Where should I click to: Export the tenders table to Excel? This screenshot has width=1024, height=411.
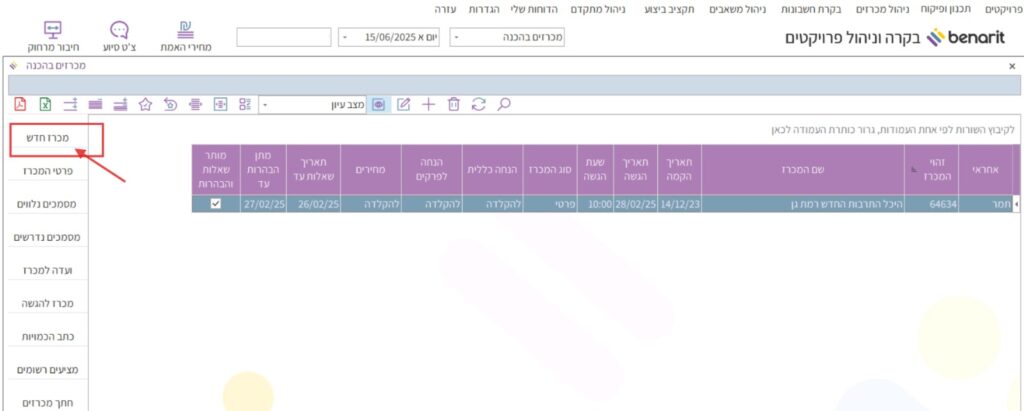(45, 104)
